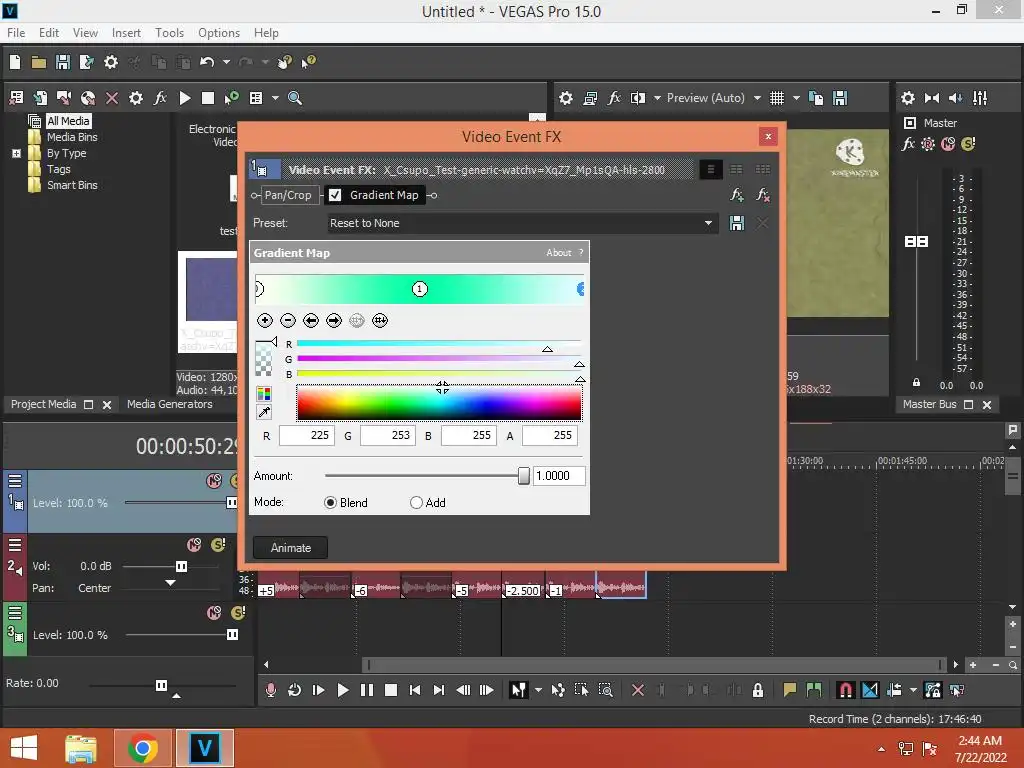Image resolution: width=1024 pixels, height=768 pixels.
Task: Open media search magnifier in Project Media
Action: 295,98
